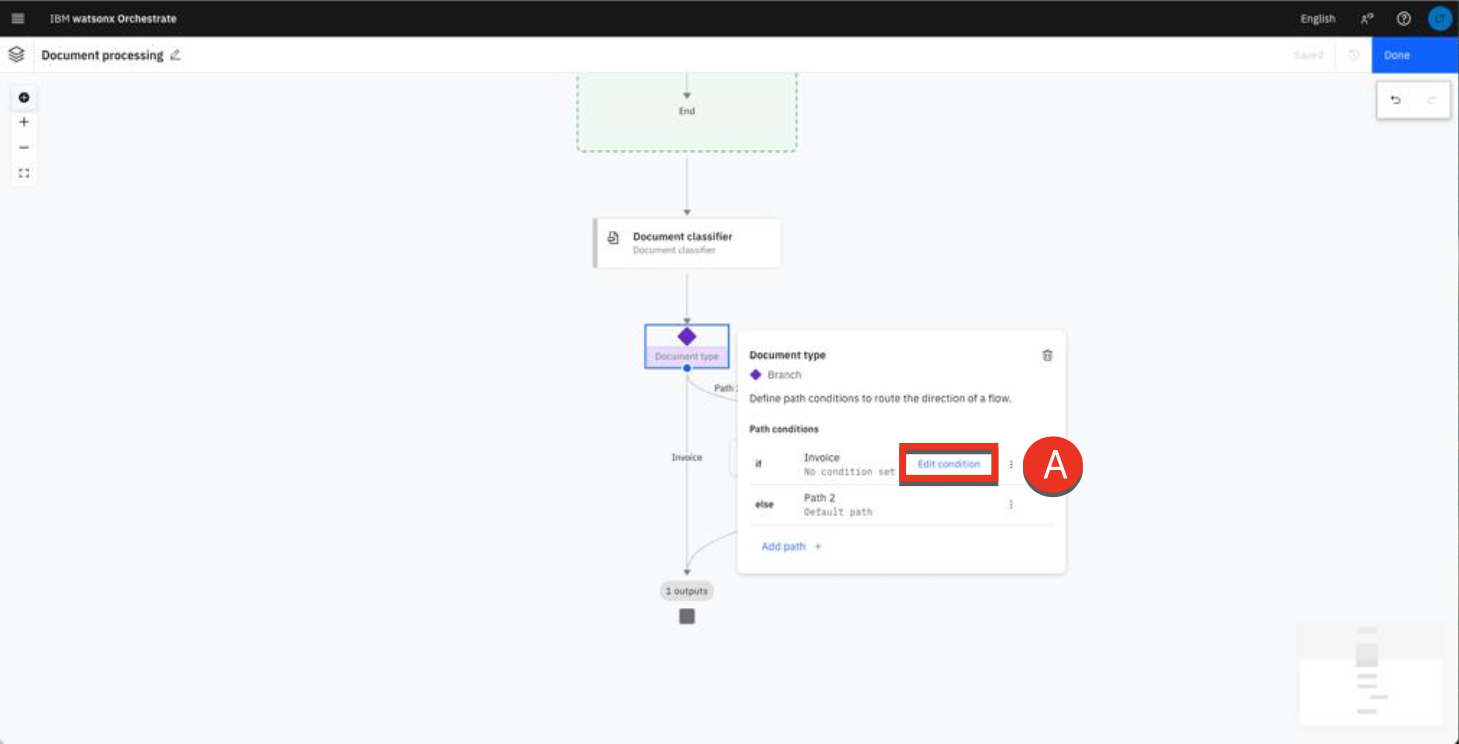The image size is (1459, 744).
Task: Click the layers icon beside the flow title
Action: click(16, 55)
